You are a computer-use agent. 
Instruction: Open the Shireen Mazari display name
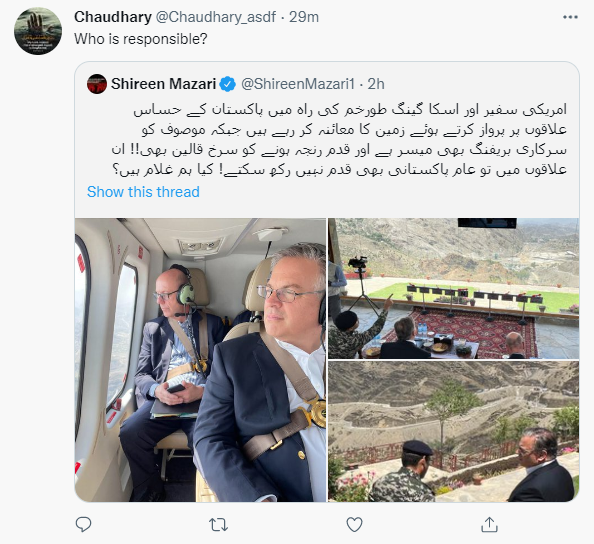[x=163, y=84]
